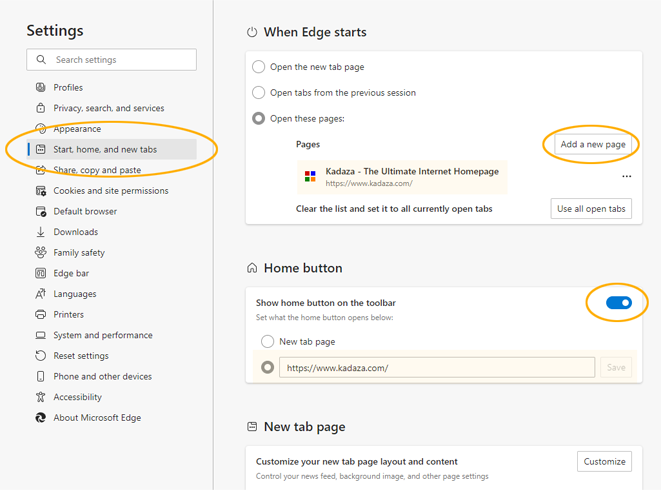The image size is (661, 490).
Task: Toggle Show home button on the toolbar
Action: [619, 302]
